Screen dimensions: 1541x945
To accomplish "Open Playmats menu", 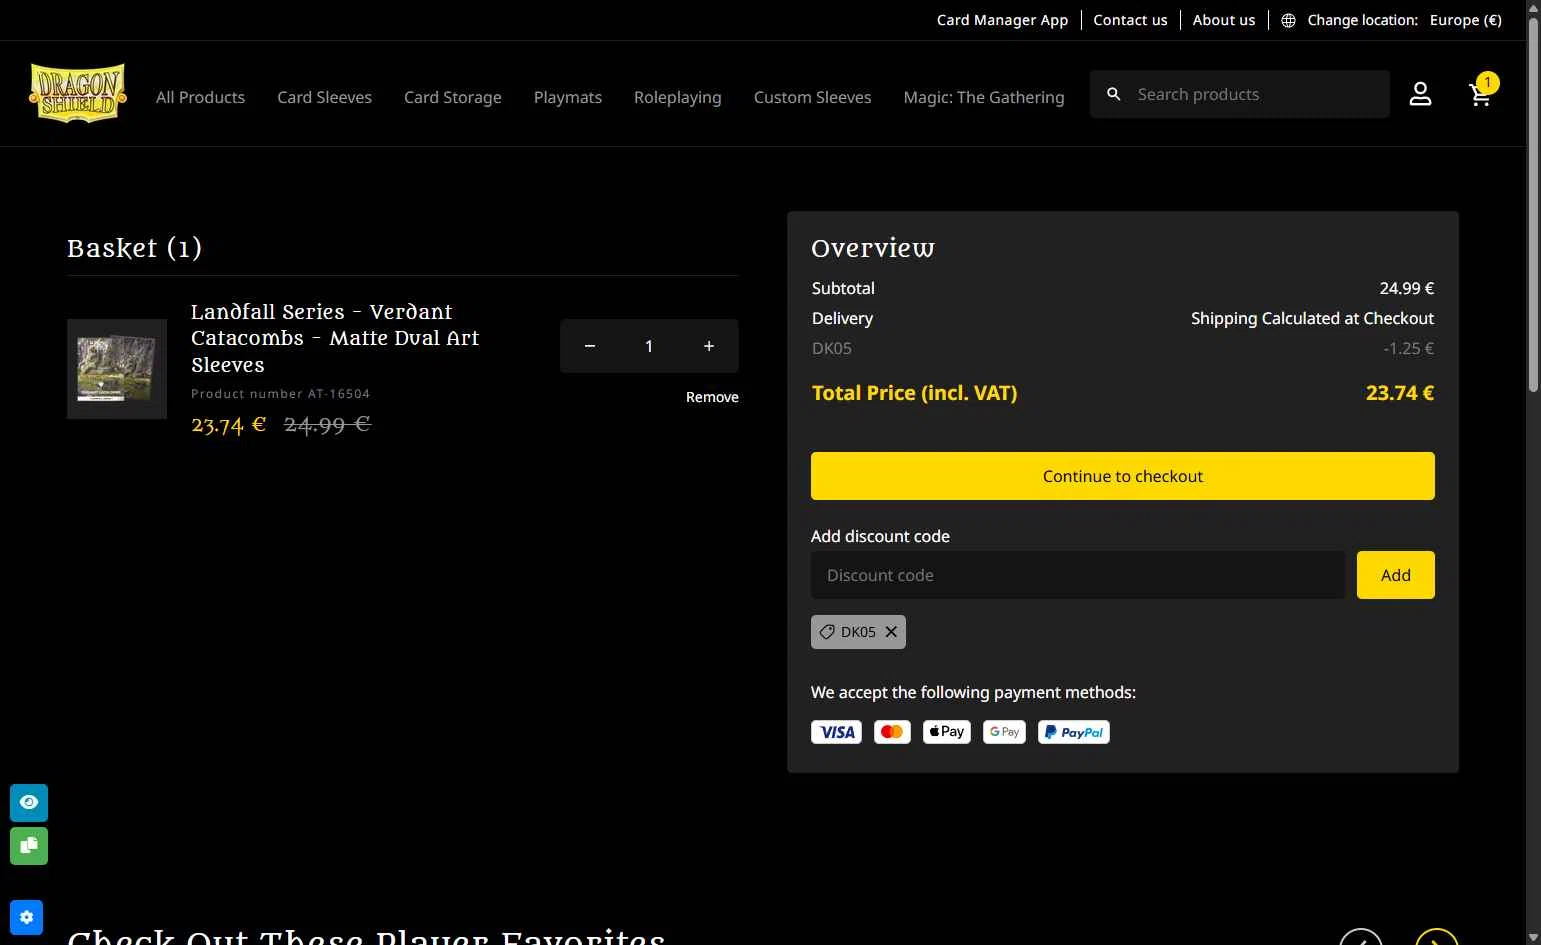I will point(568,97).
